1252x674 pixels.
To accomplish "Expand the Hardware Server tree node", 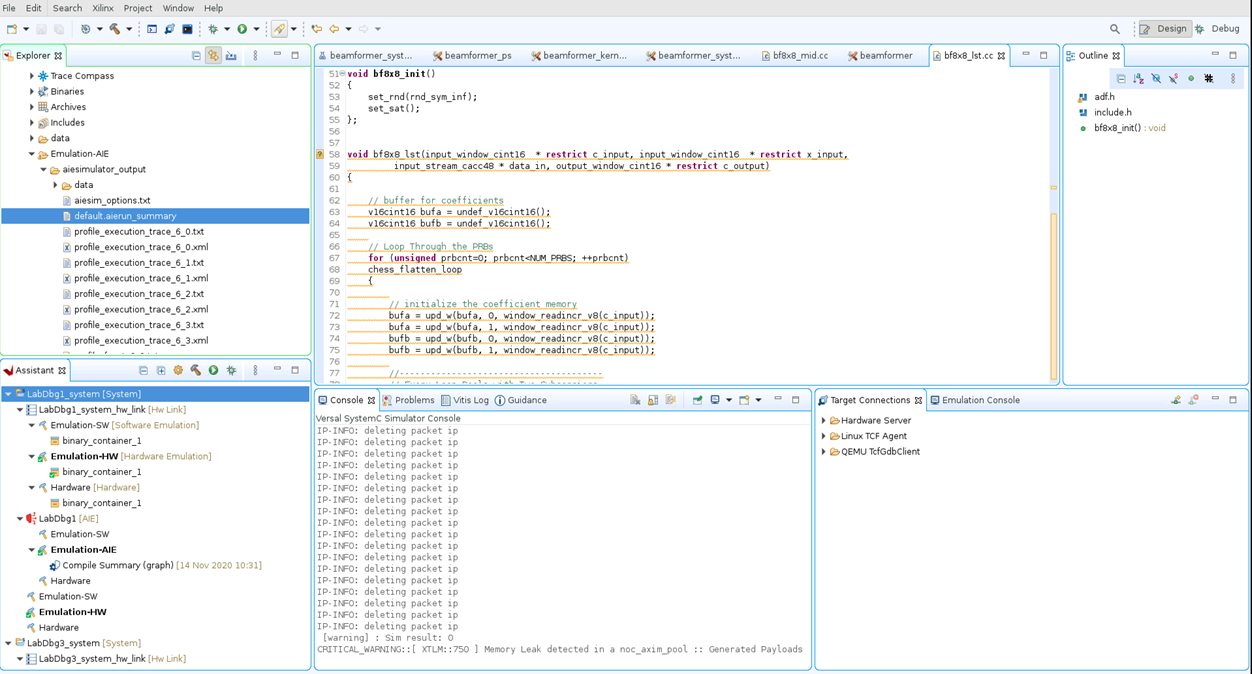I will coord(824,421).
